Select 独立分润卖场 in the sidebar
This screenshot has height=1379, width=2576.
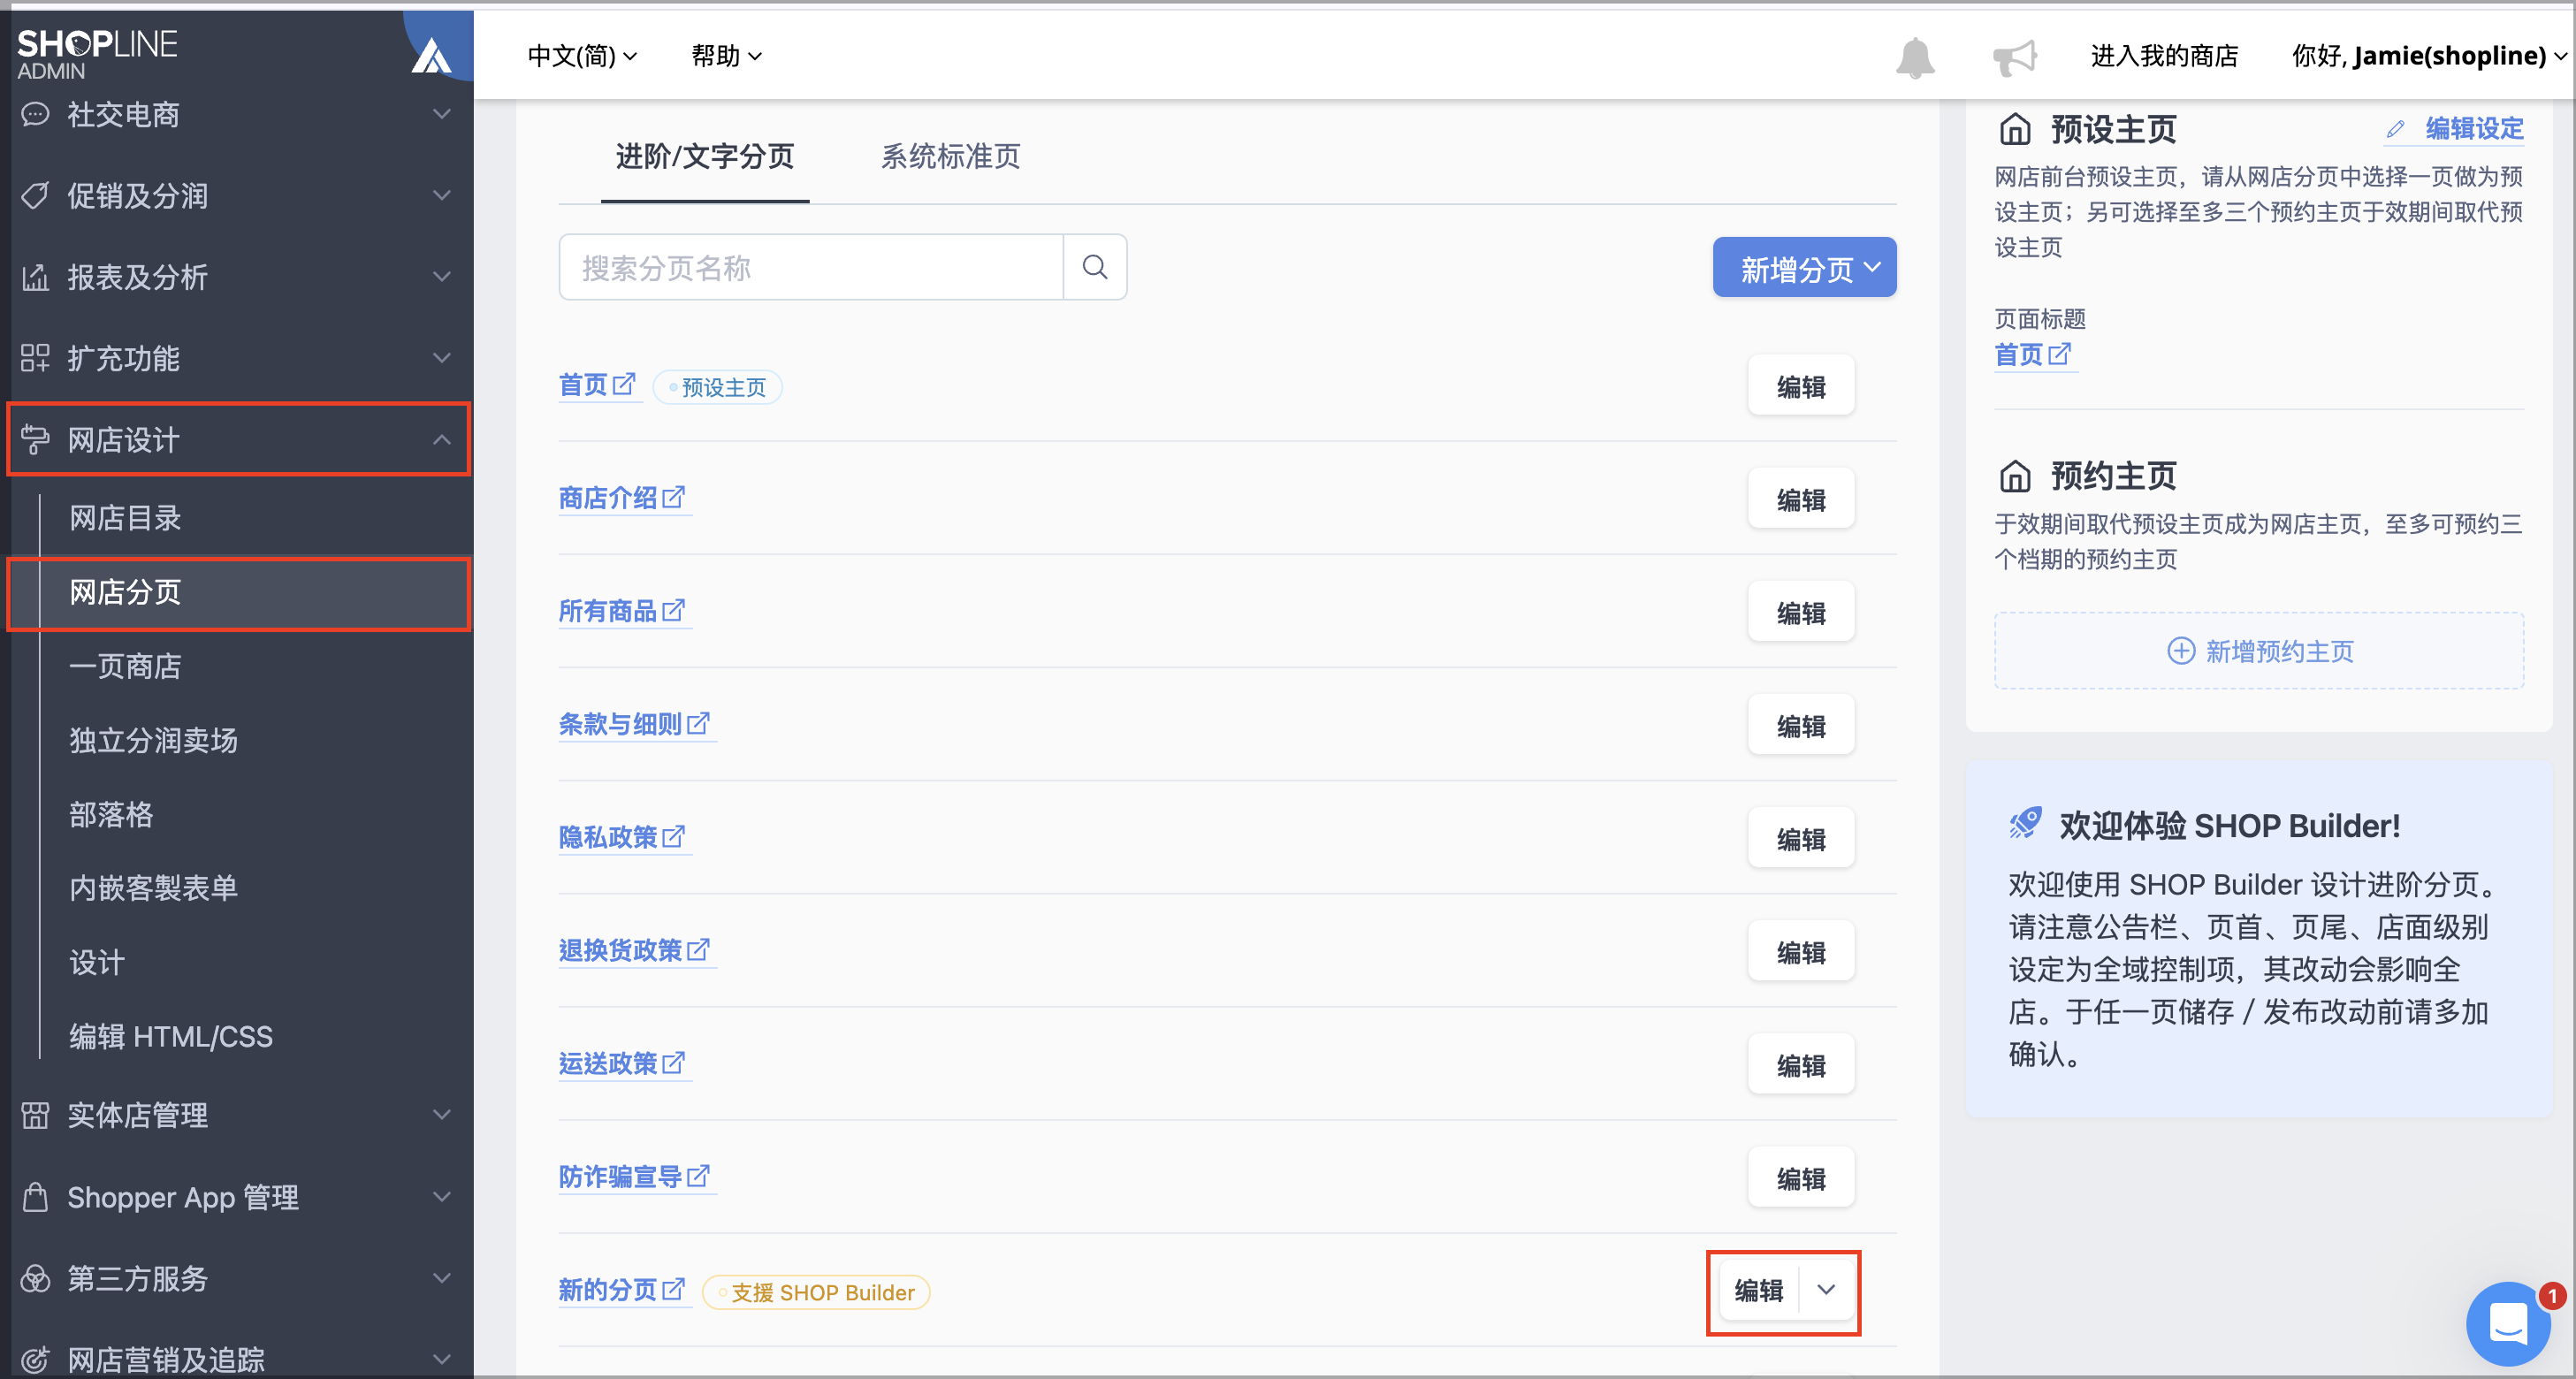(x=153, y=740)
